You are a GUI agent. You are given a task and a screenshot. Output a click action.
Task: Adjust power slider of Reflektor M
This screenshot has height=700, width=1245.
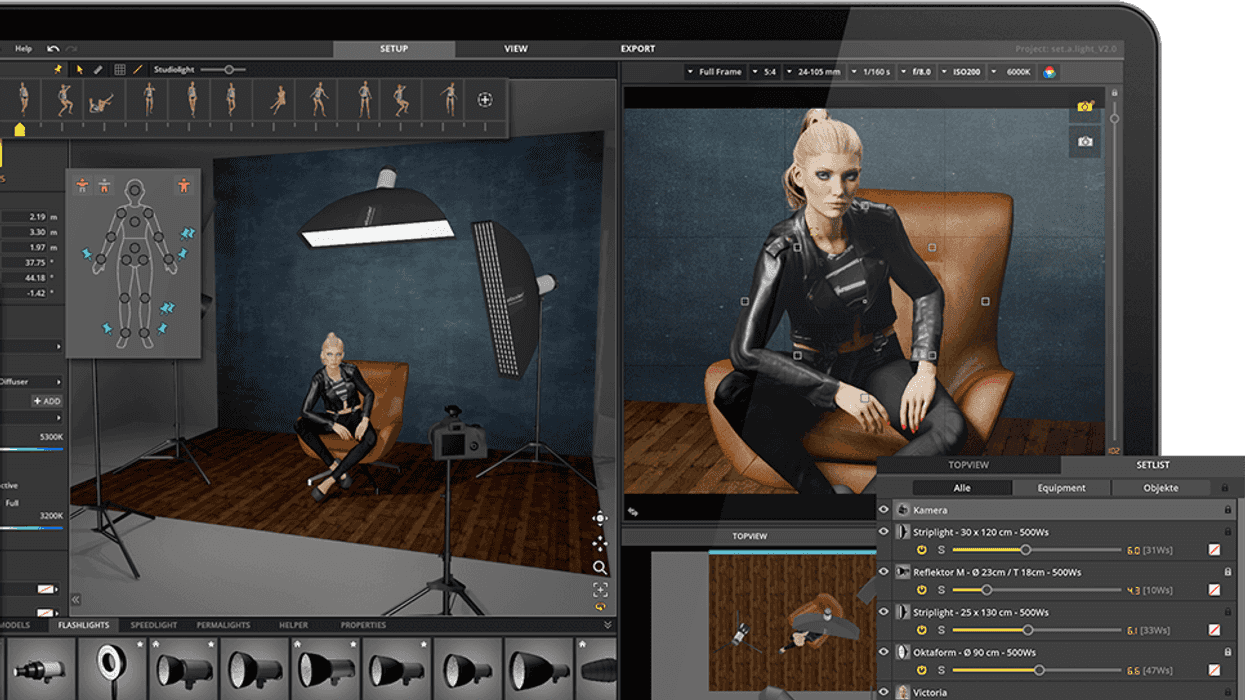pos(1036,590)
